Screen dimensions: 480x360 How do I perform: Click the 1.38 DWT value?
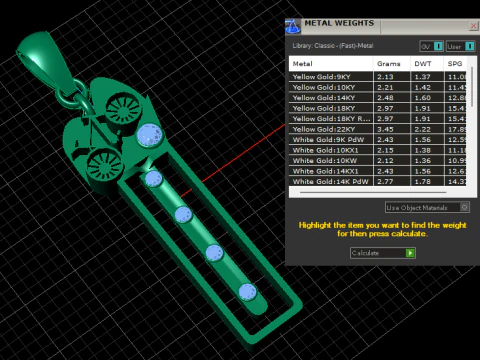423,150
